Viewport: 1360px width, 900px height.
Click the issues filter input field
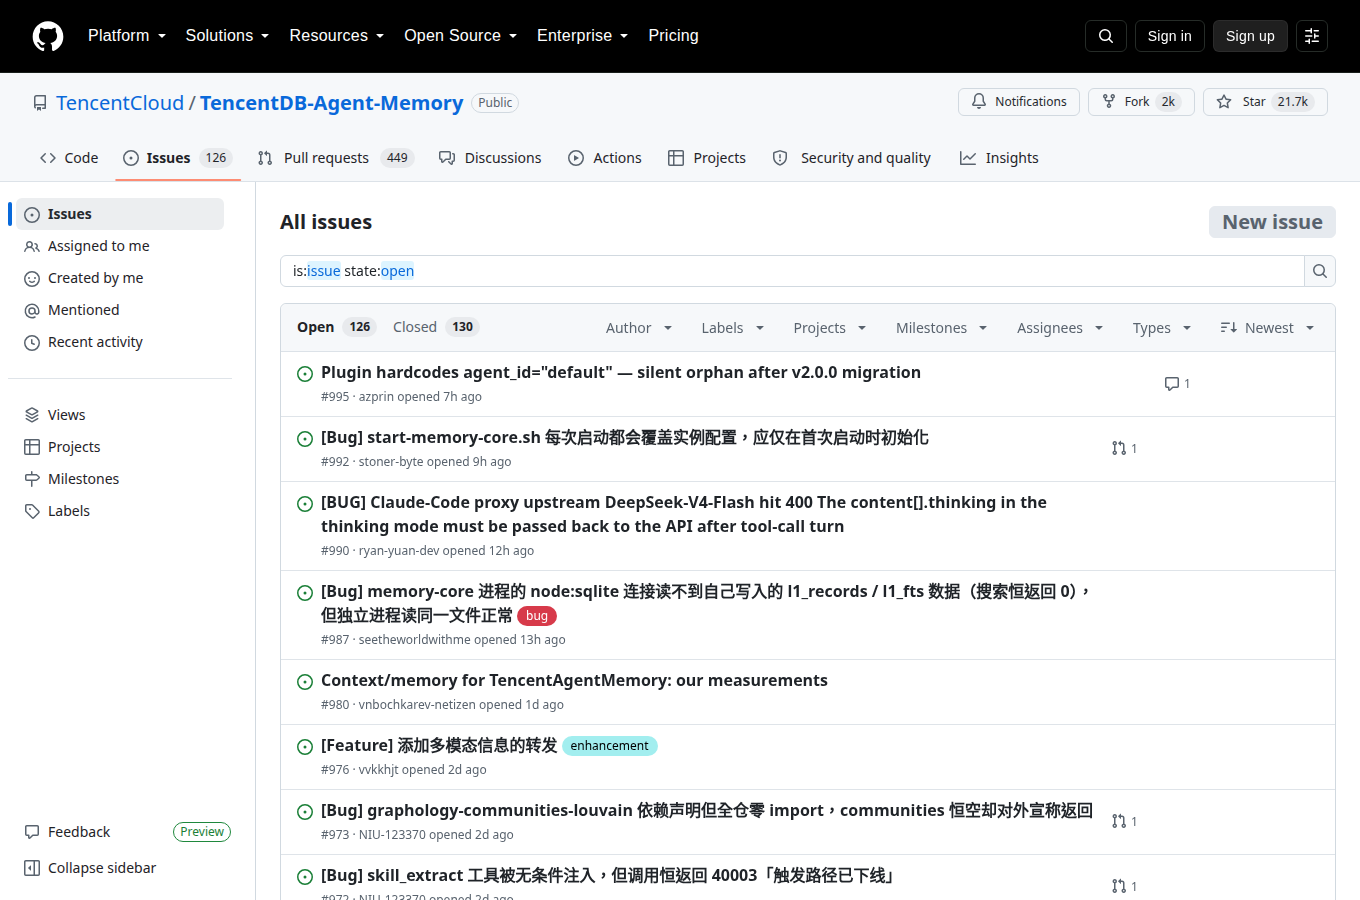click(x=792, y=271)
